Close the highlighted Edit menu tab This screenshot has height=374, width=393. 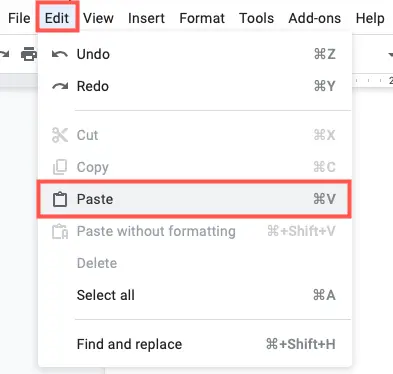coord(57,17)
